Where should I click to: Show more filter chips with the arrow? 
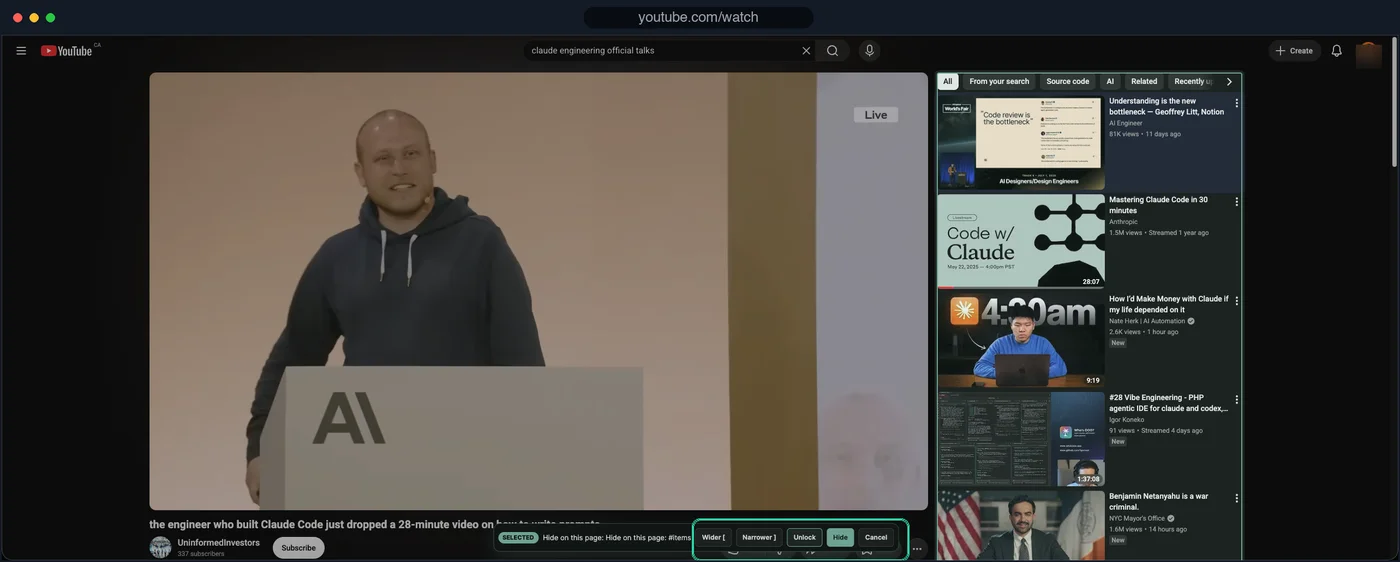pos(1229,82)
